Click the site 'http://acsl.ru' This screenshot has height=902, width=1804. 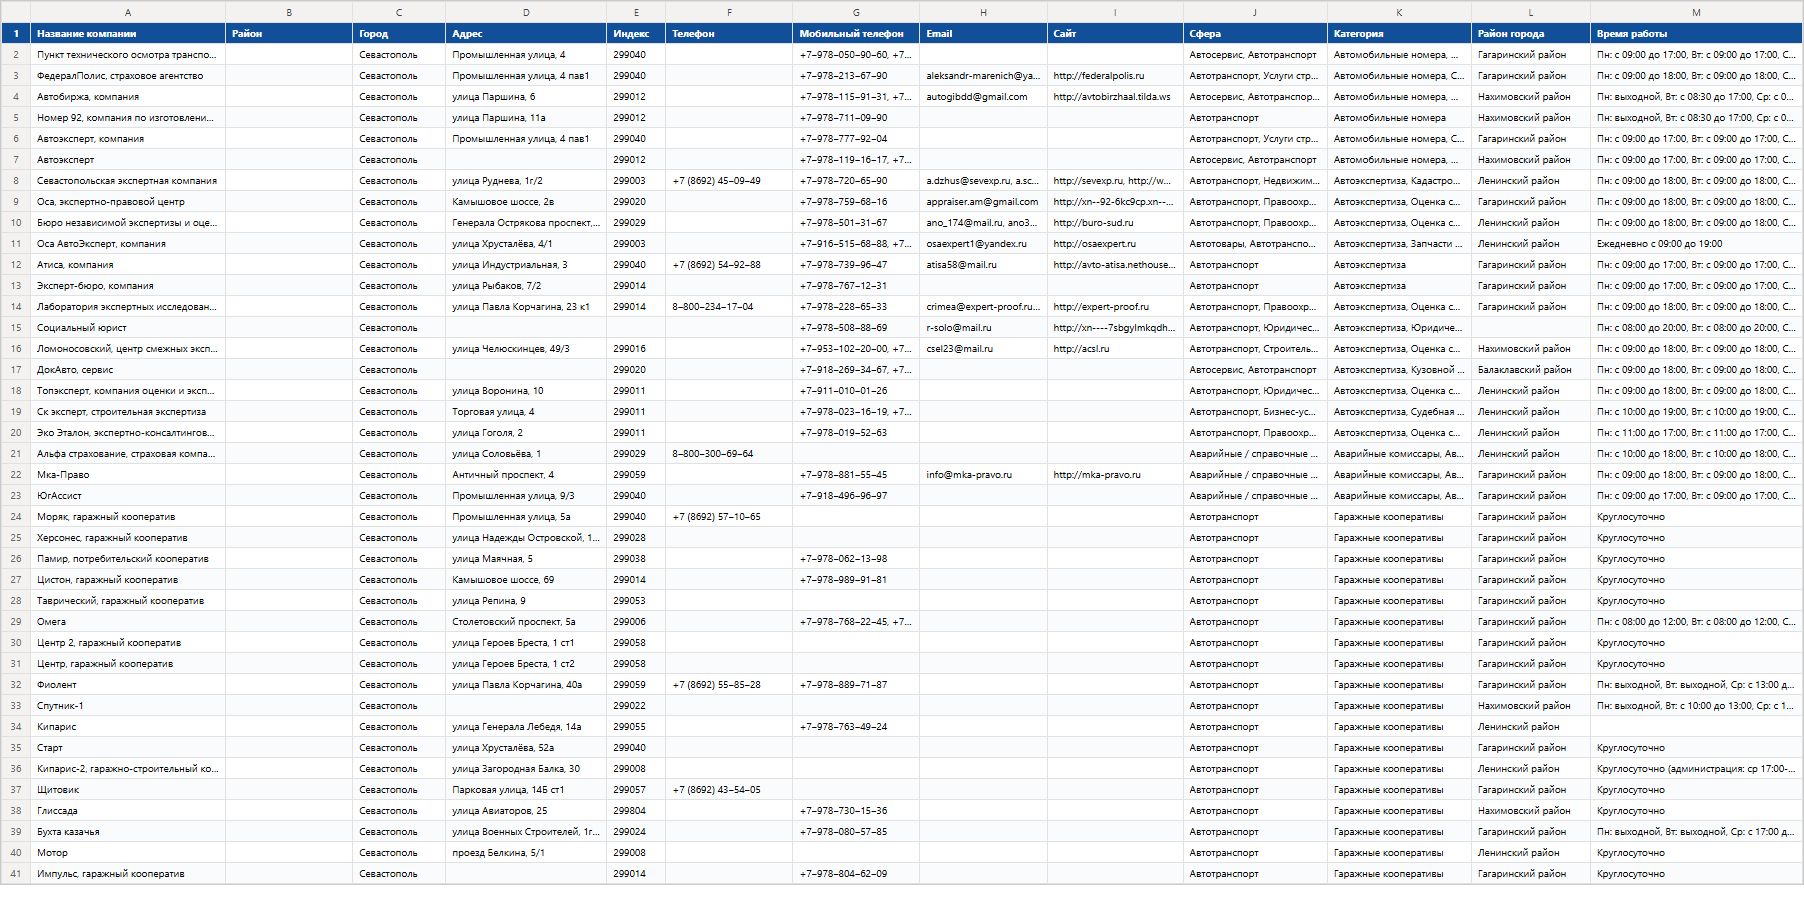click(1115, 349)
